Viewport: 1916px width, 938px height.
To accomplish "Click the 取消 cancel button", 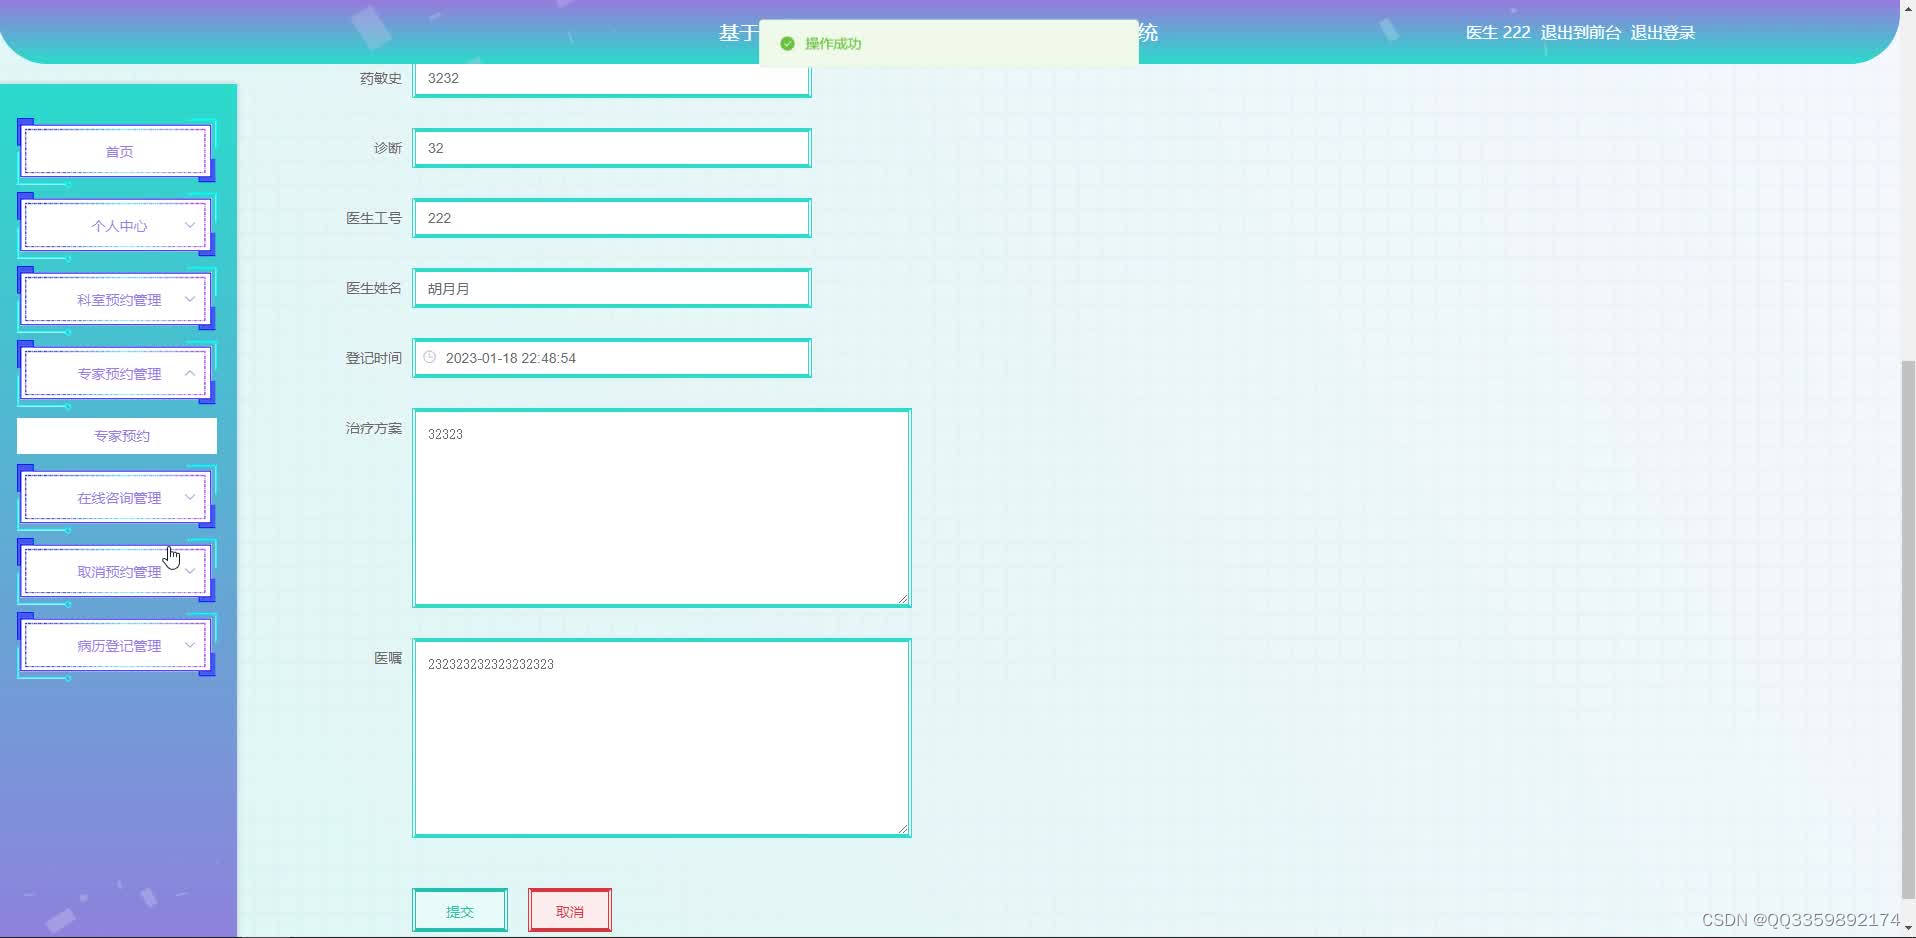I will coord(570,911).
